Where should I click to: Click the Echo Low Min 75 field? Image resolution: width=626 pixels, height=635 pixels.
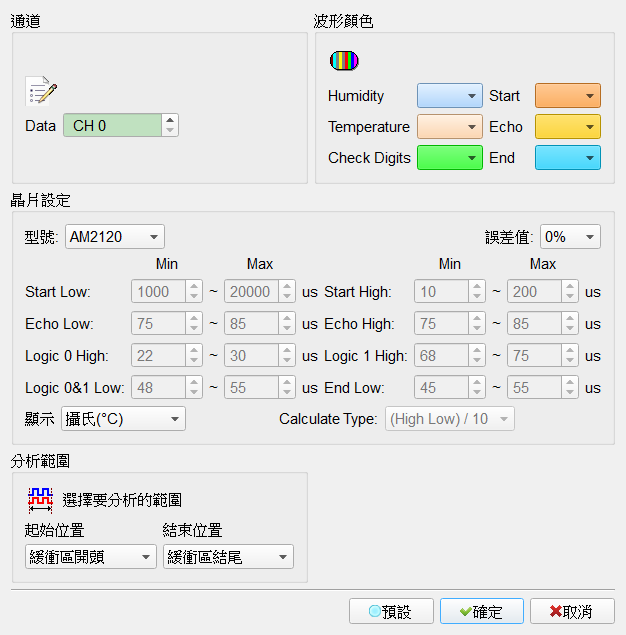pos(158,323)
